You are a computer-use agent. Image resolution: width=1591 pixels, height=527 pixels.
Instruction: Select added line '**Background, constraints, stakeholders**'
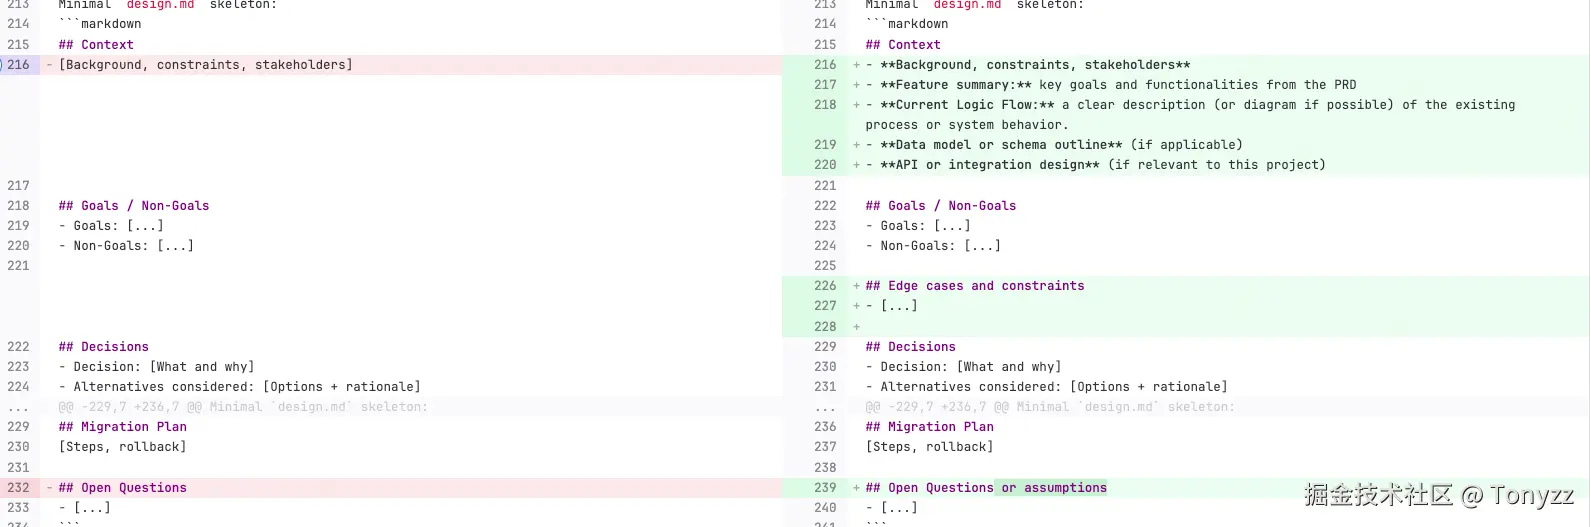(1028, 65)
